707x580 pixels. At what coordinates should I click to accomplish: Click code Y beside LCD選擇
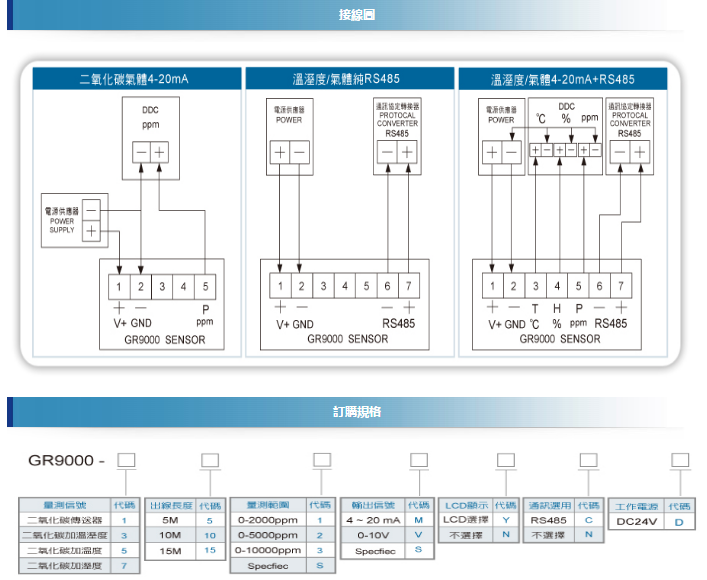(506, 520)
